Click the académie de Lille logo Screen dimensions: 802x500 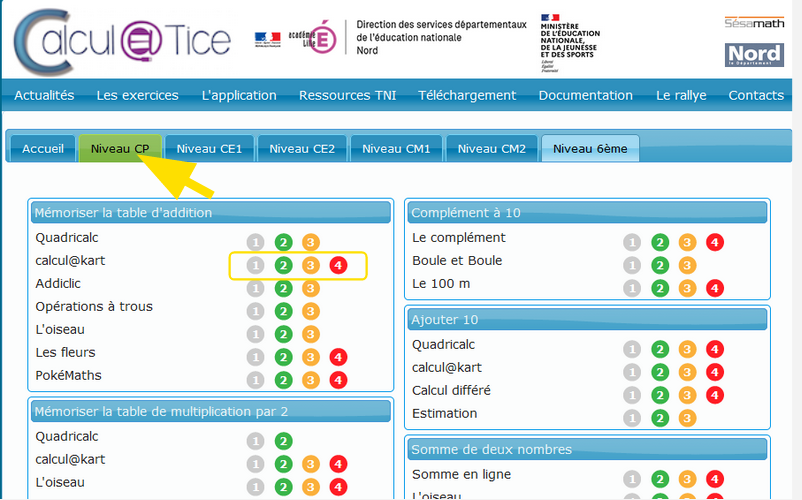tap(313, 37)
